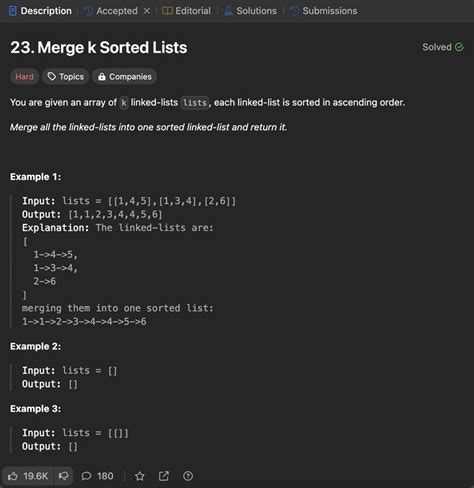The width and height of the screenshot is (474, 488).
Task: Expand the Topics tag button
Action: click(66, 77)
